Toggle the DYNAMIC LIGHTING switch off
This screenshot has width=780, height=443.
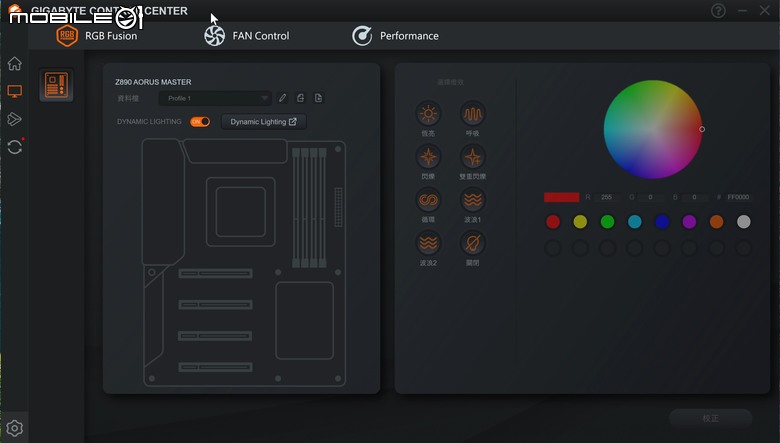(x=200, y=122)
